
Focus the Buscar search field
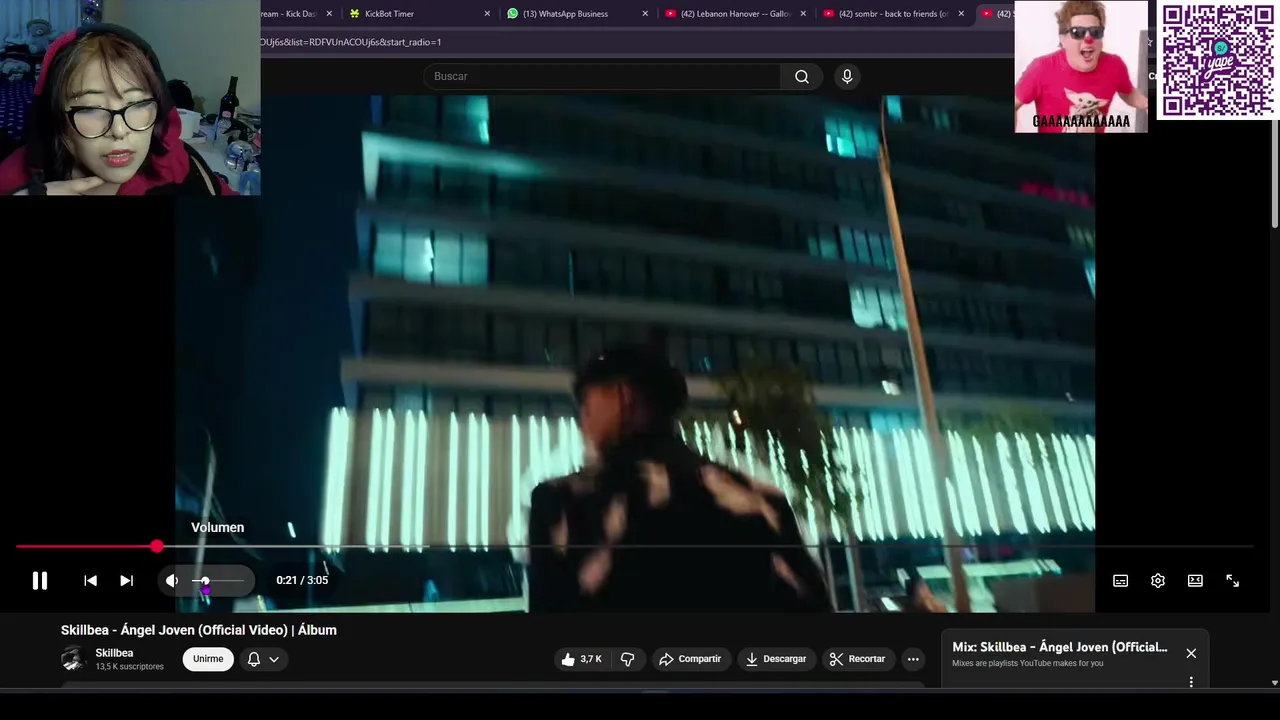tap(602, 76)
